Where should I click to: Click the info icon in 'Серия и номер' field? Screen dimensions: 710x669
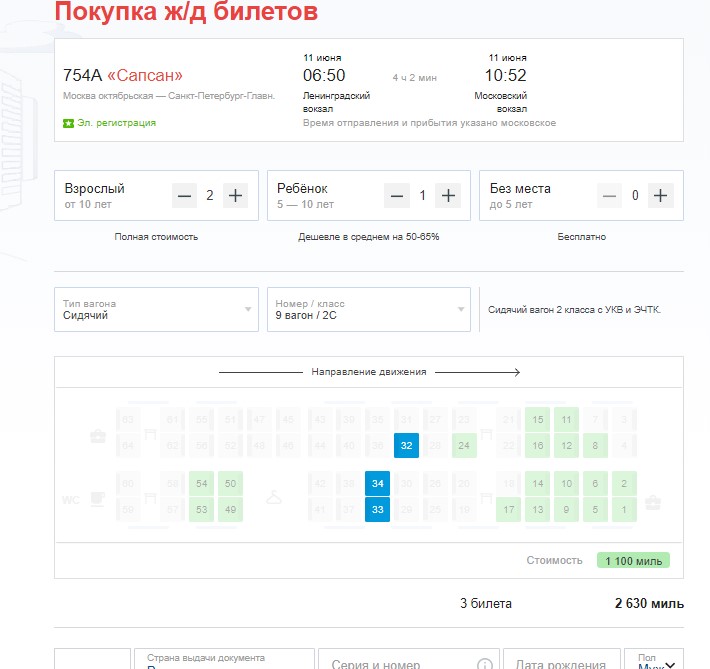pos(485,664)
